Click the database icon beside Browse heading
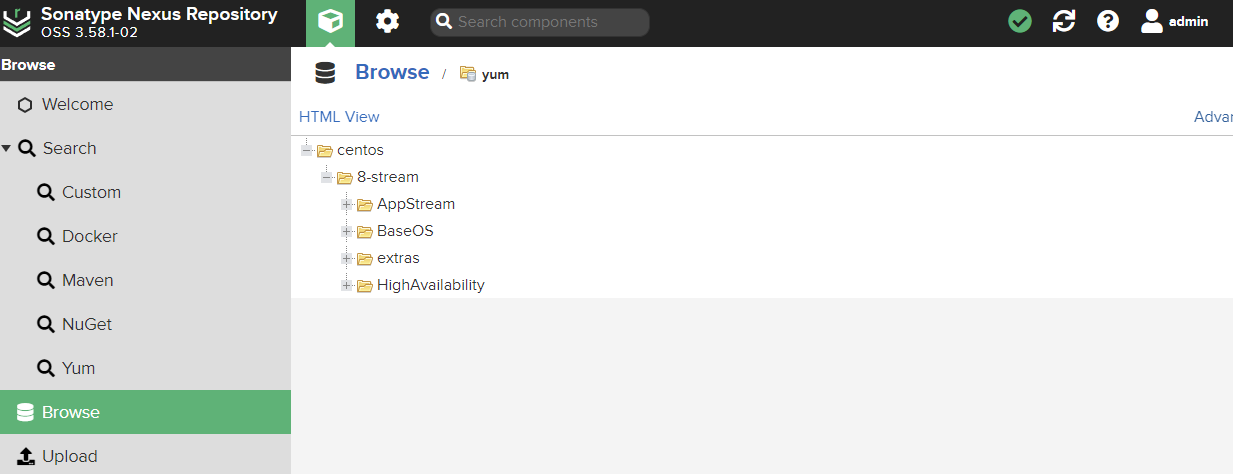The width and height of the screenshot is (1233, 474). [325, 73]
